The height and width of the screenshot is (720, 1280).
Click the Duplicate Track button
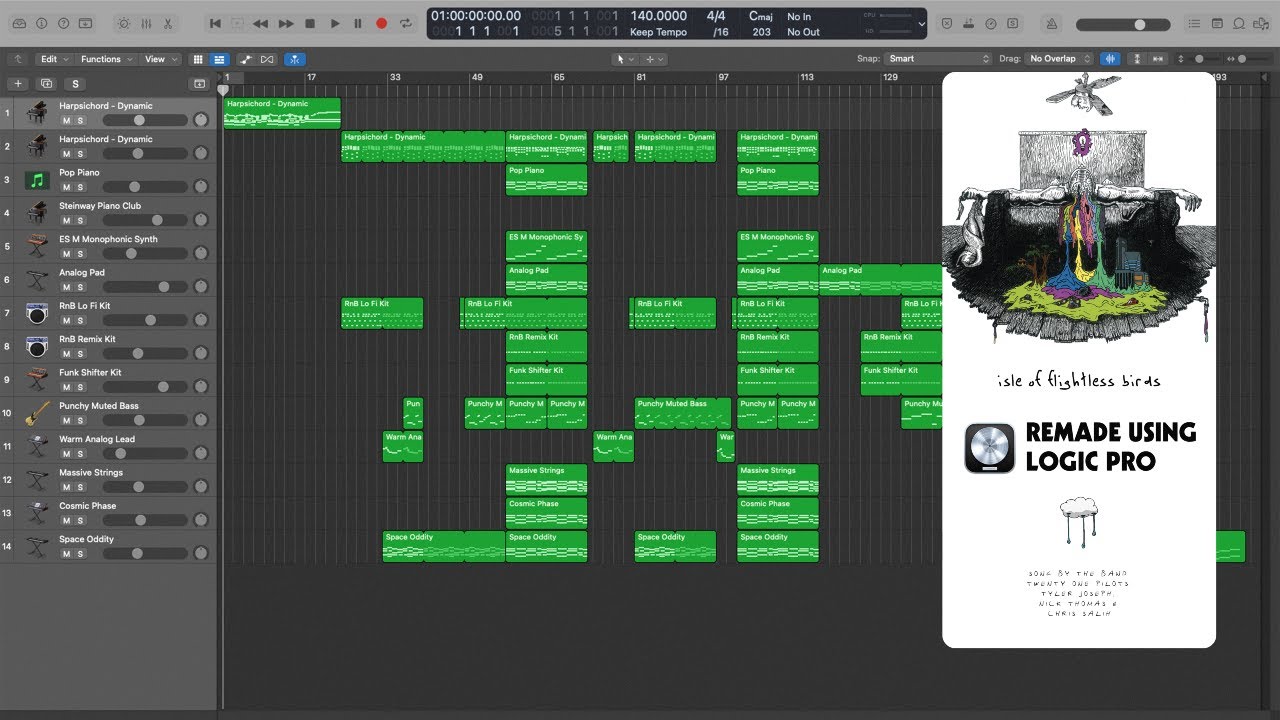pos(46,84)
